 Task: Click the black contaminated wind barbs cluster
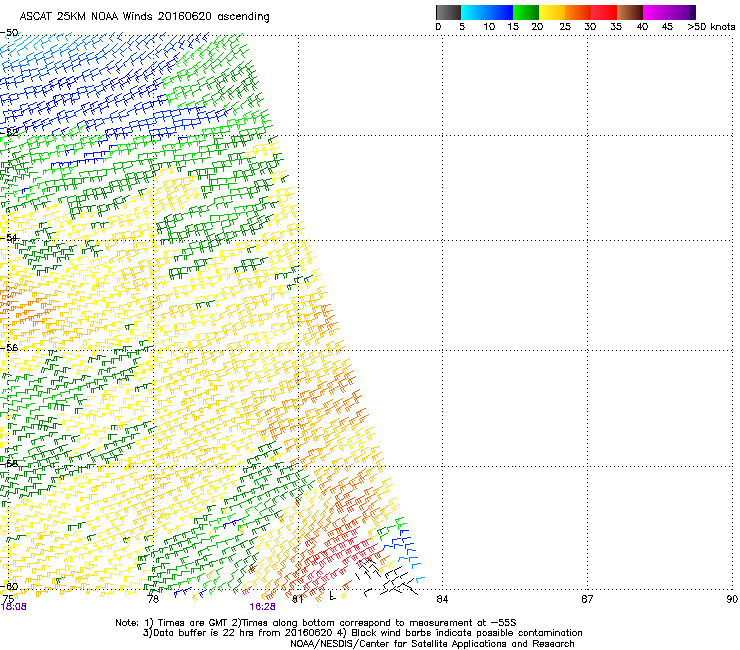(387, 578)
